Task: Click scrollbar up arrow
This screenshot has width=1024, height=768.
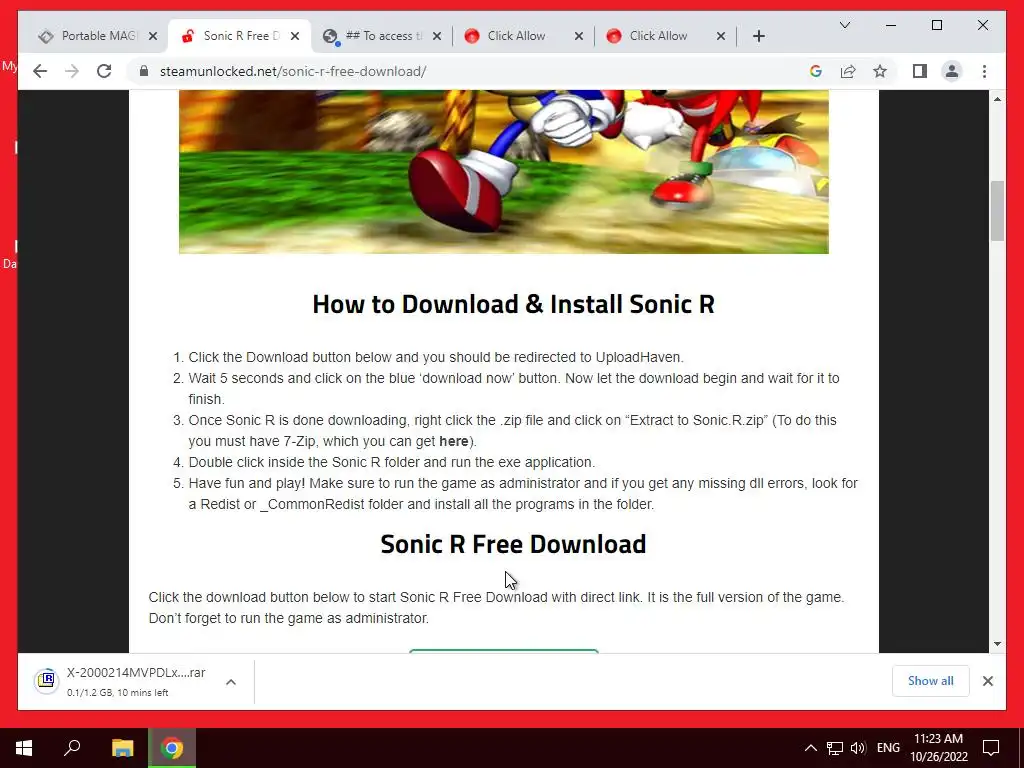Action: coord(997,99)
